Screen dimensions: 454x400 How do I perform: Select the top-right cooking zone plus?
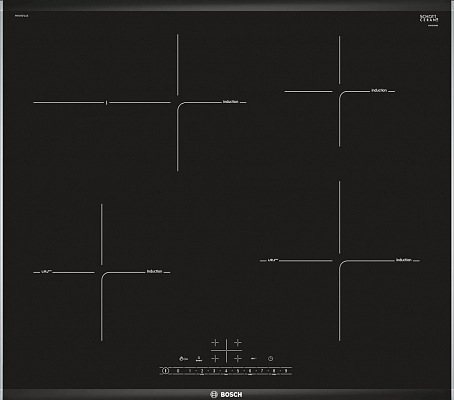(238, 342)
